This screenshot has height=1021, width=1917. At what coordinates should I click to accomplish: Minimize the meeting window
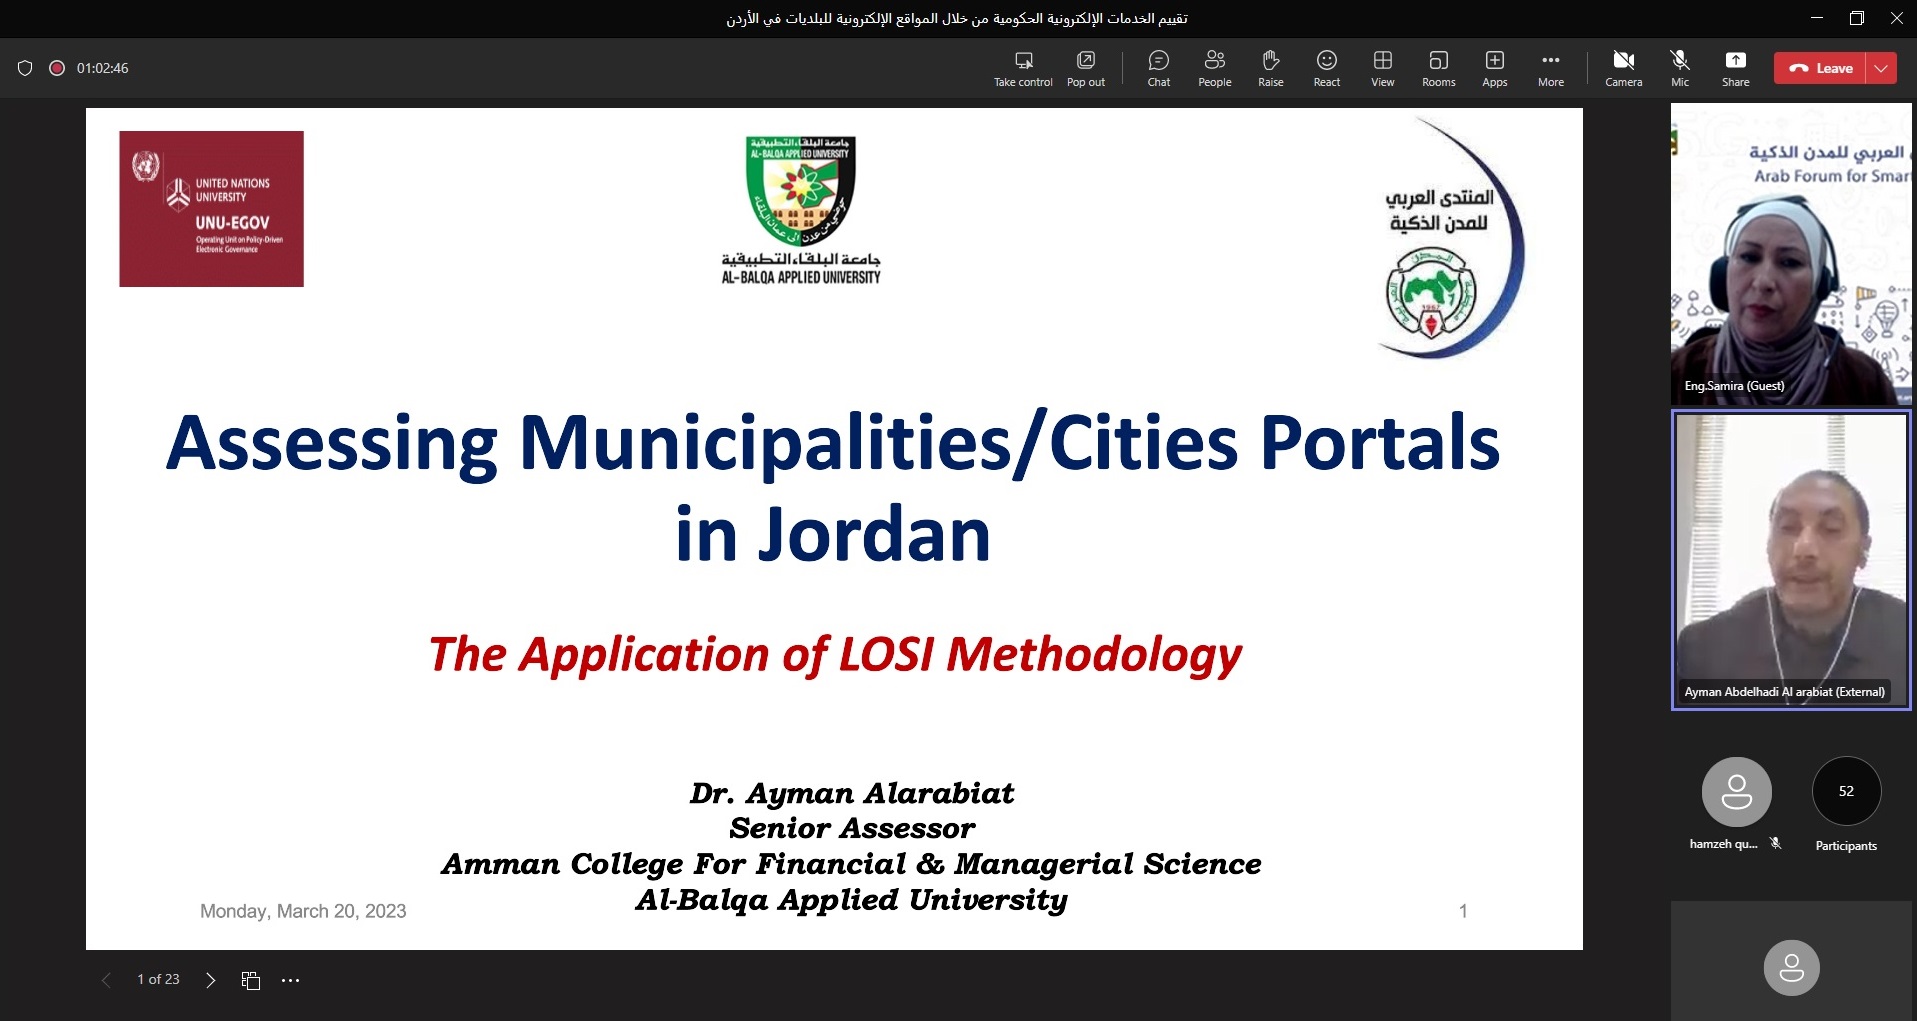tap(1817, 18)
